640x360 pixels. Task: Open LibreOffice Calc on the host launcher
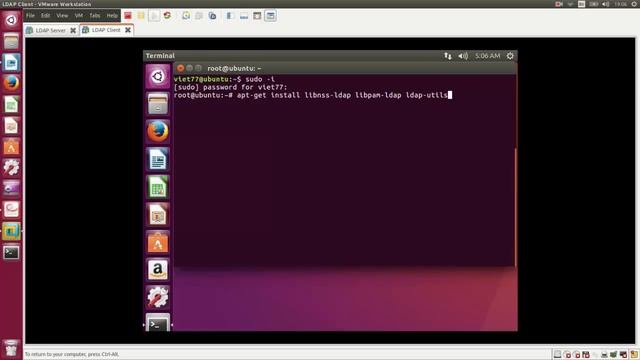11,104
